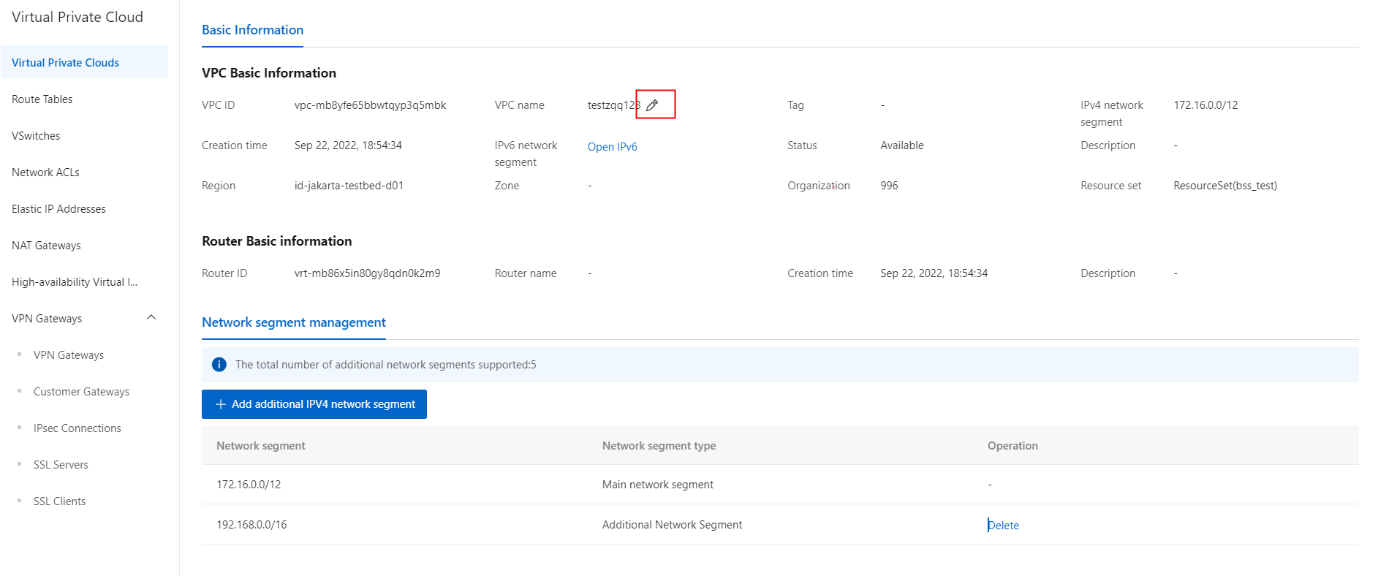Select Network ACLs from sidebar
This screenshot has width=1378, height=576.
(45, 172)
